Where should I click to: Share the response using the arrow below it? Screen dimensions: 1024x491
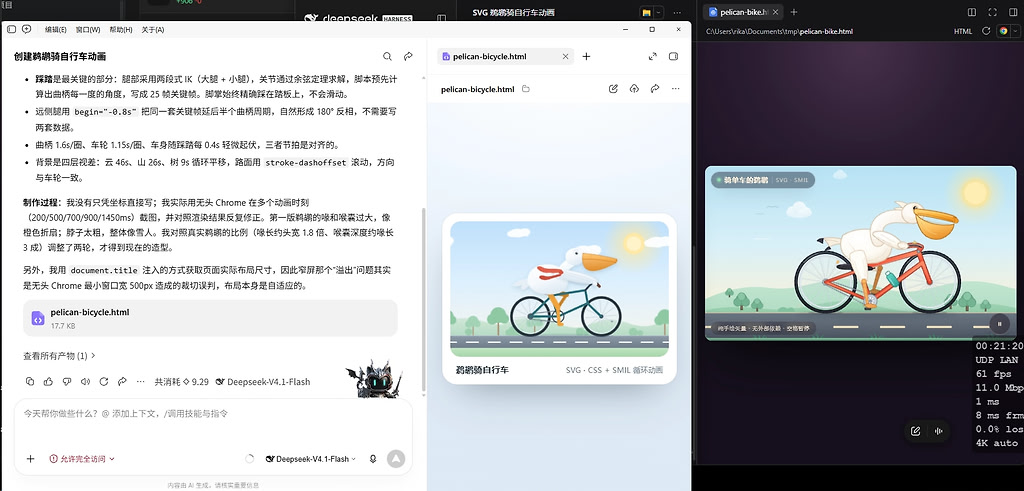(121, 381)
